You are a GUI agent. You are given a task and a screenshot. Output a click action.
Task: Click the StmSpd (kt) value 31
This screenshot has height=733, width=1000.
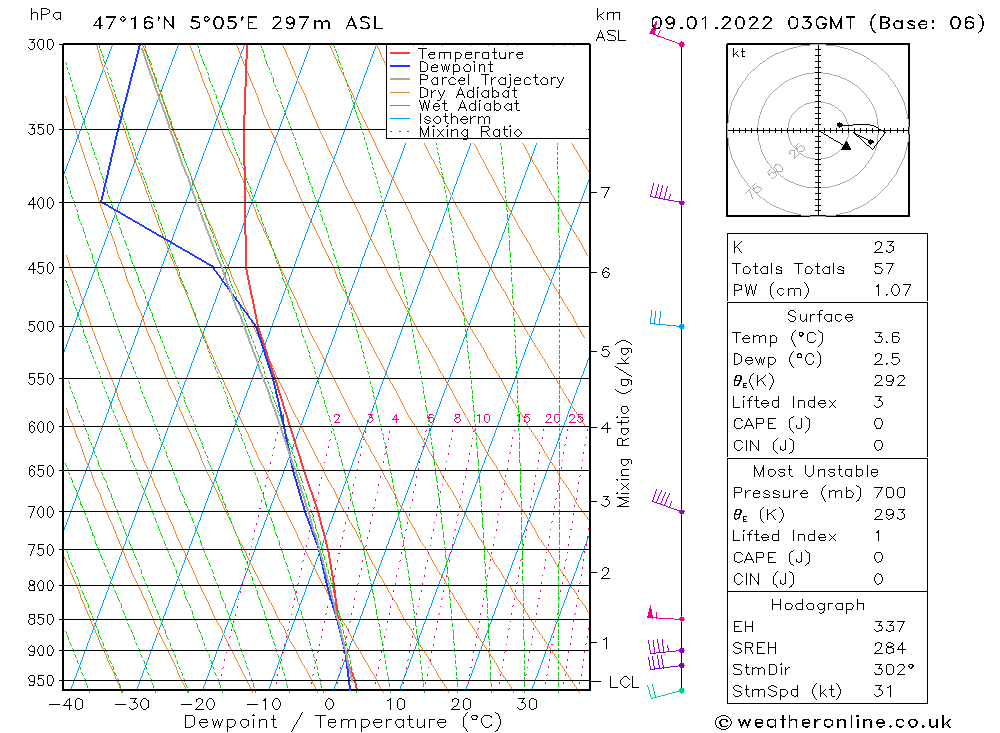(883, 692)
